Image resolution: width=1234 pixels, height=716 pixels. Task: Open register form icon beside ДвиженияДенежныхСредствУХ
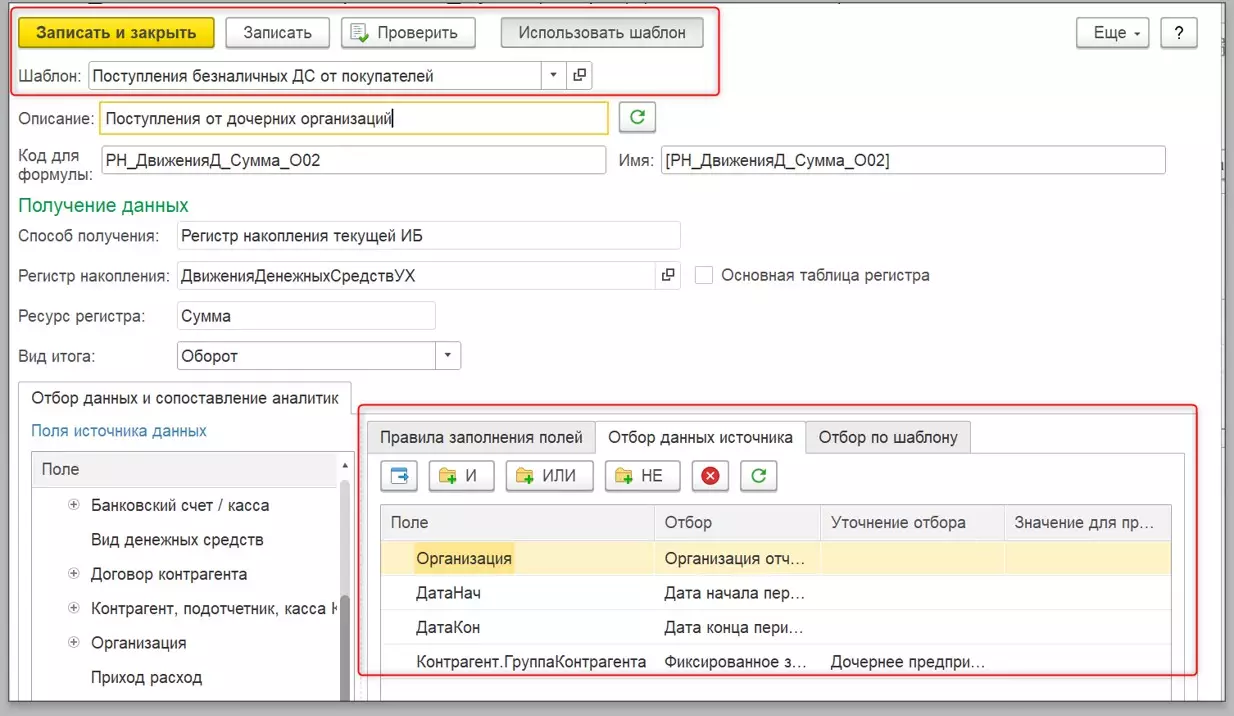click(668, 275)
